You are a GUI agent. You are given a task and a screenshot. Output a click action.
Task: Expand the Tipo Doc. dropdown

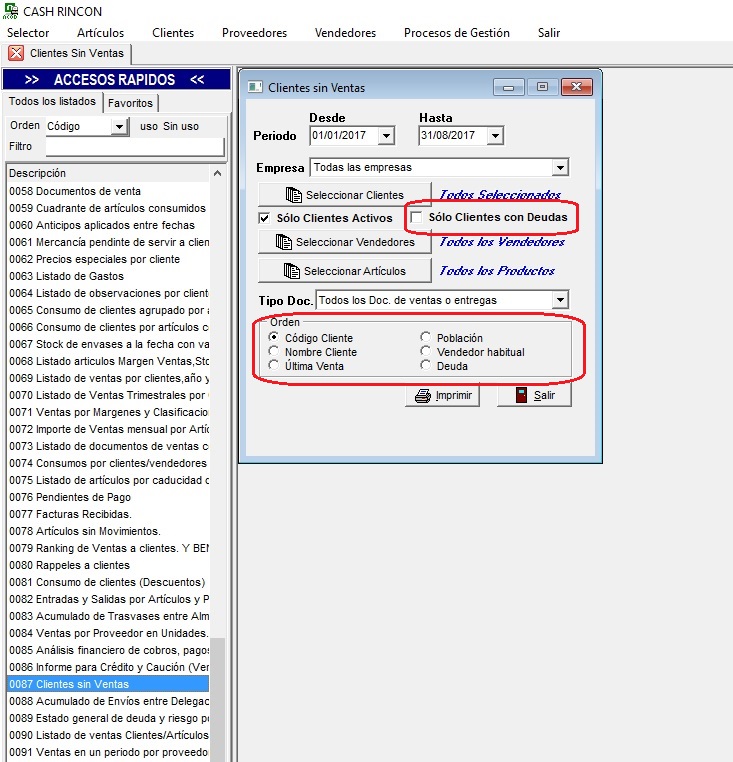(560, 300)
